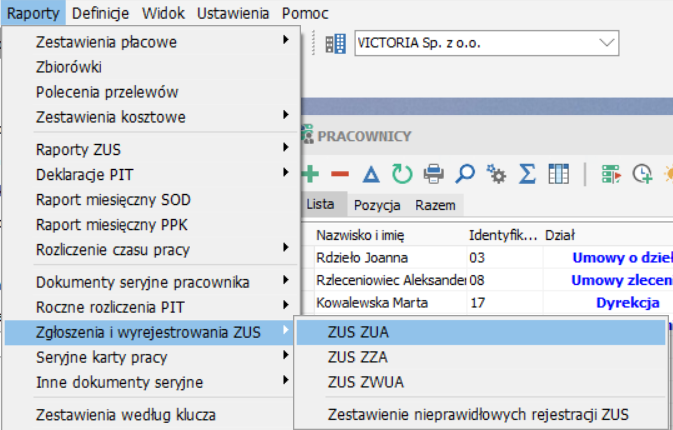
Task: Select row Kowalewska Marta
Action: pyautogui.click(x=390, y=303)
